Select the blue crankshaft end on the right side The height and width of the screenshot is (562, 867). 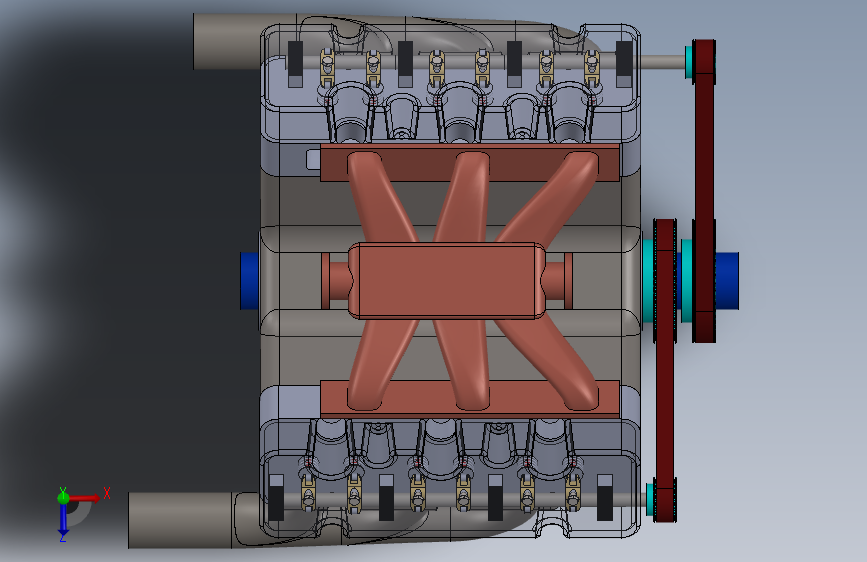[727, 280]
